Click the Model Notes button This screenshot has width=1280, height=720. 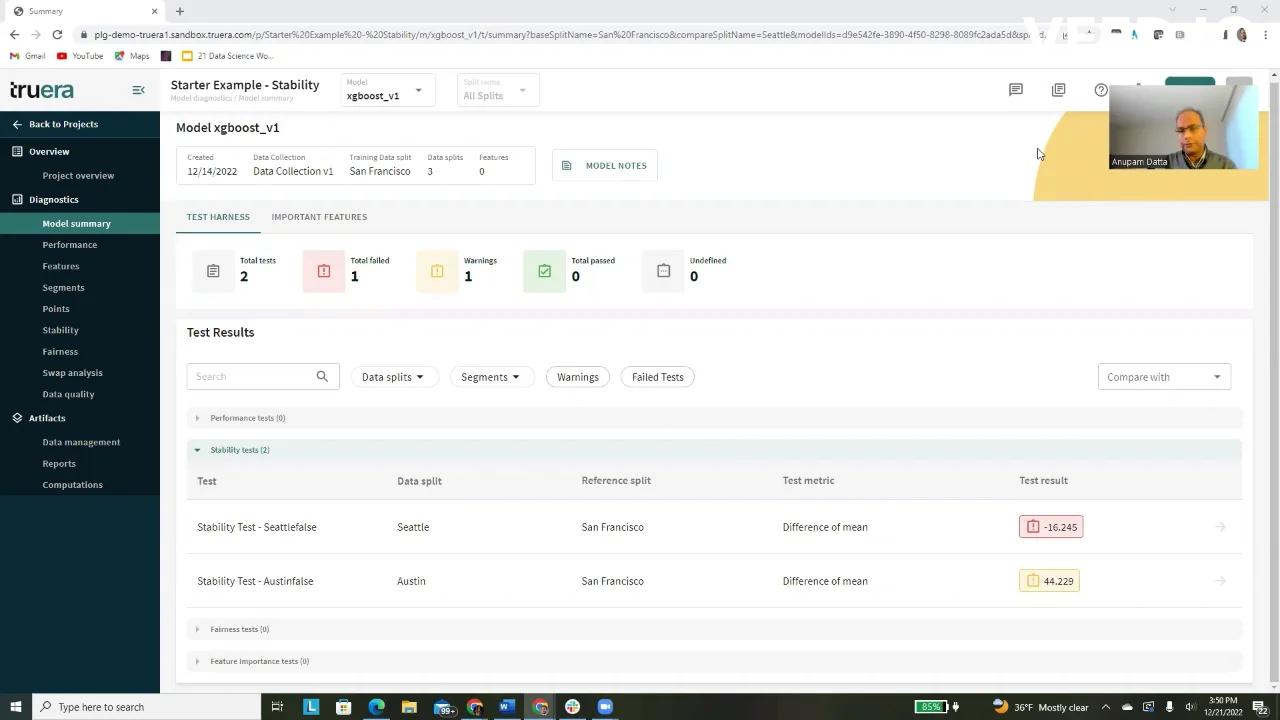pyautogui.click(x=605, y=166)
